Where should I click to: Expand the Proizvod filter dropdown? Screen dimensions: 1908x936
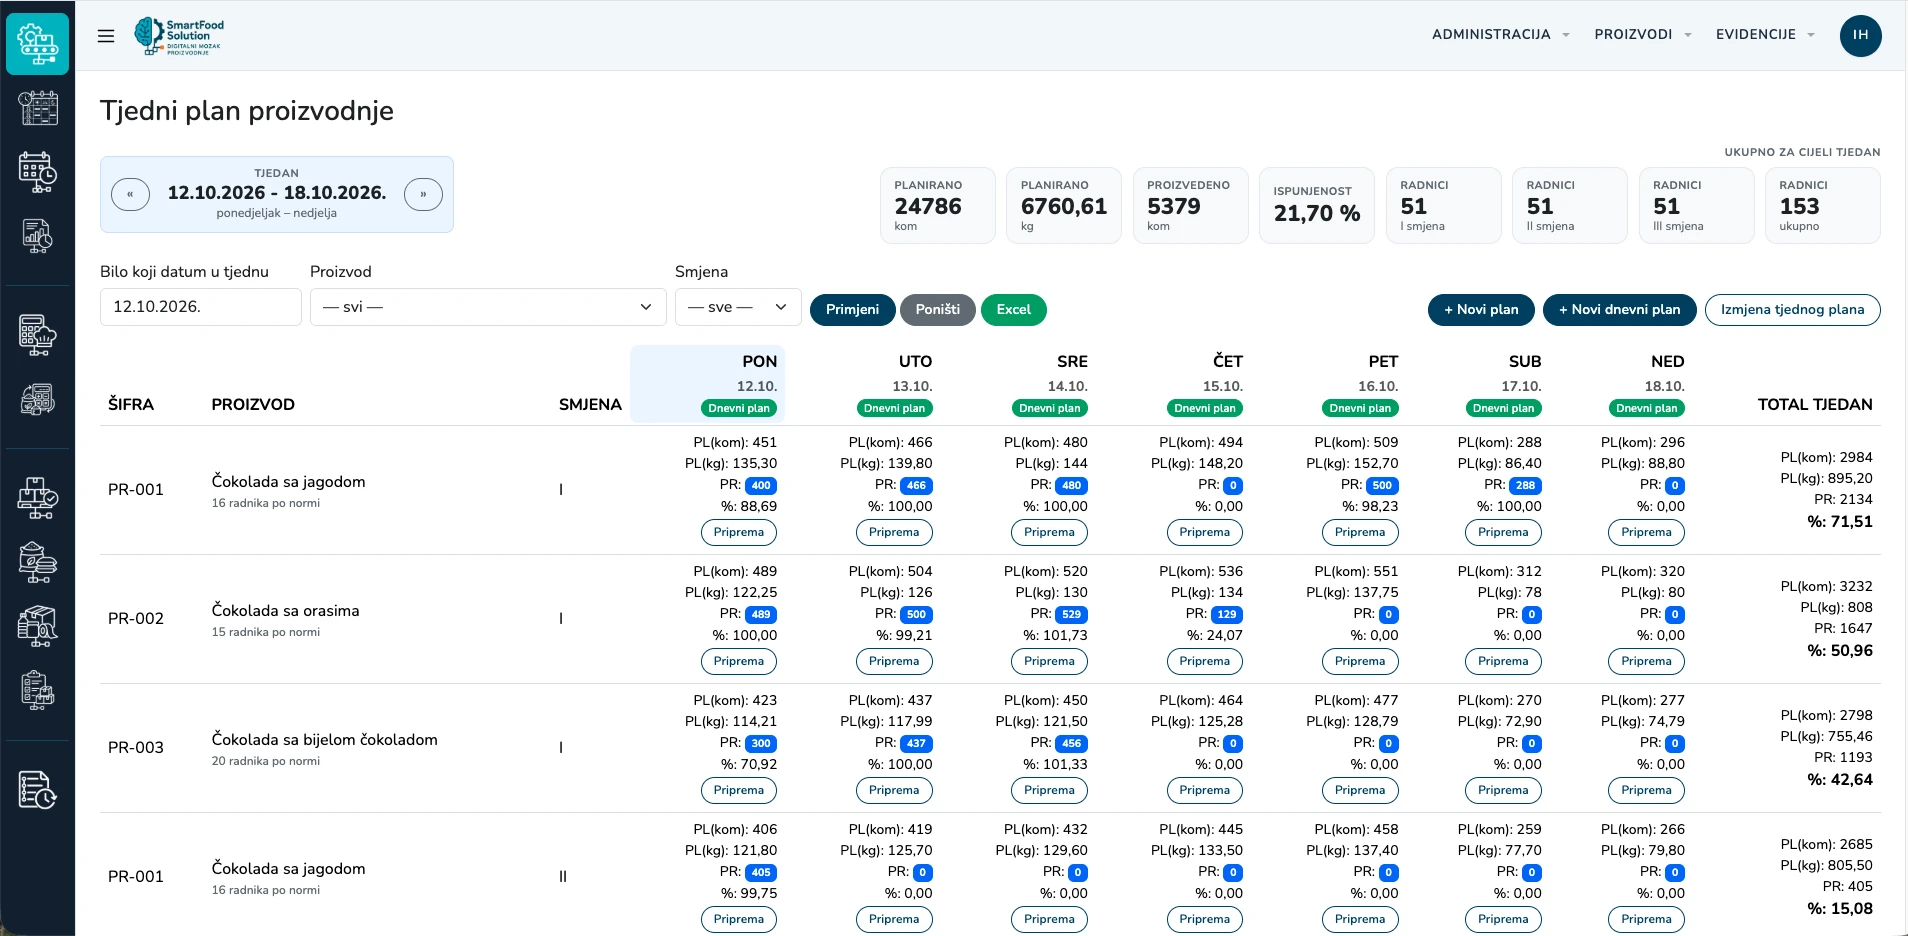click(488, 307)
